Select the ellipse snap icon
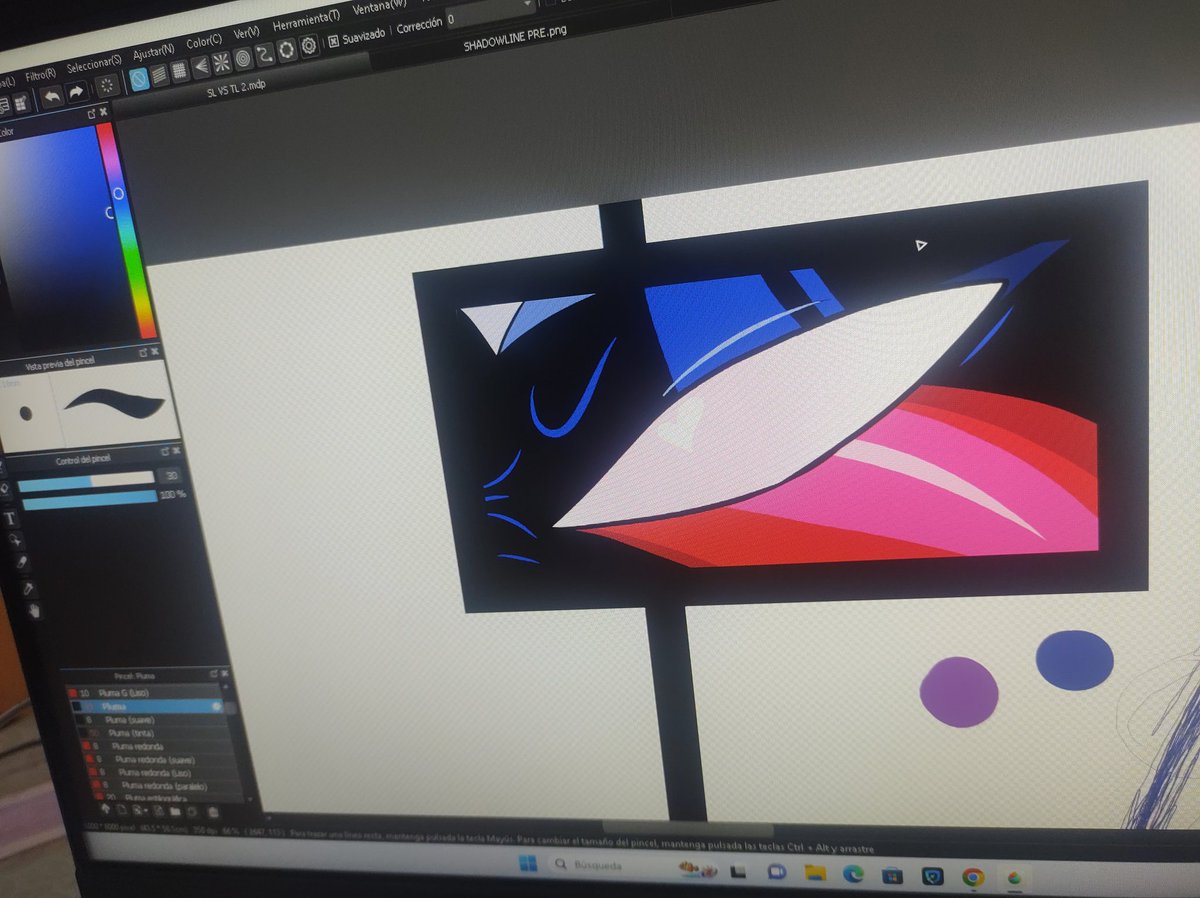The height and width of the screenshot is (898, 1200). click(x=243, y=56)
